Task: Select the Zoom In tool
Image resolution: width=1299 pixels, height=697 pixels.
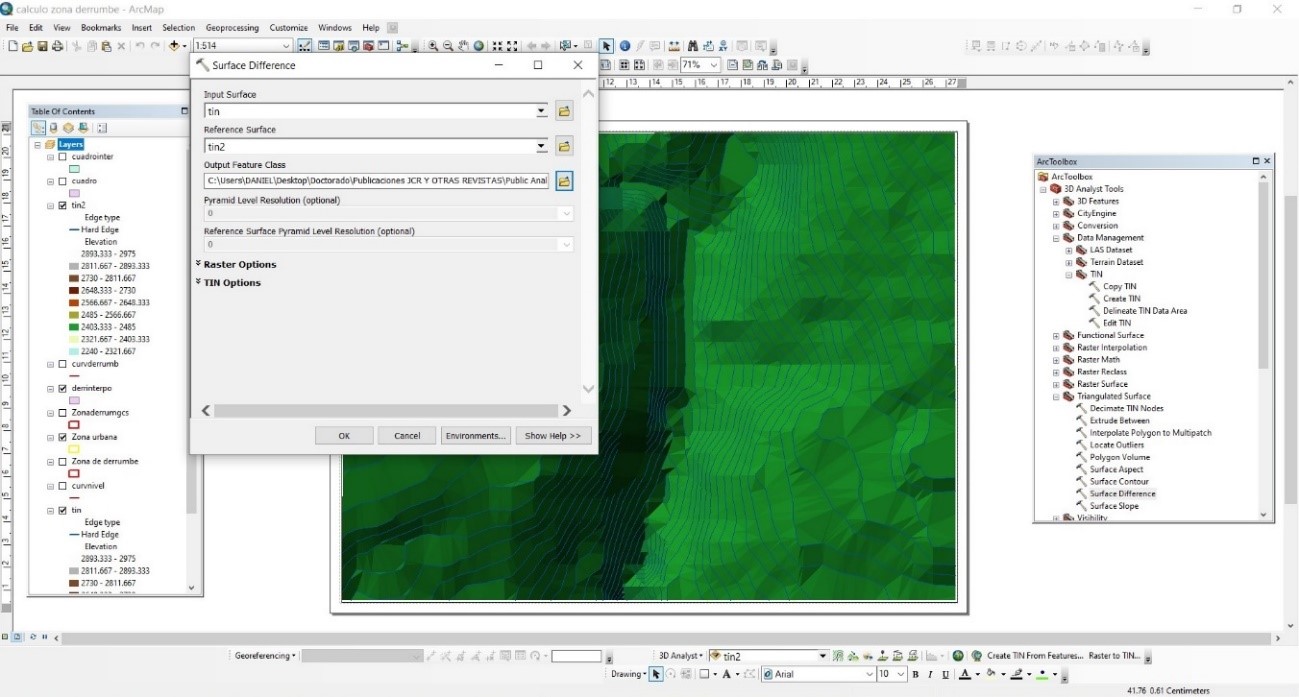Action: coord(433,46)
